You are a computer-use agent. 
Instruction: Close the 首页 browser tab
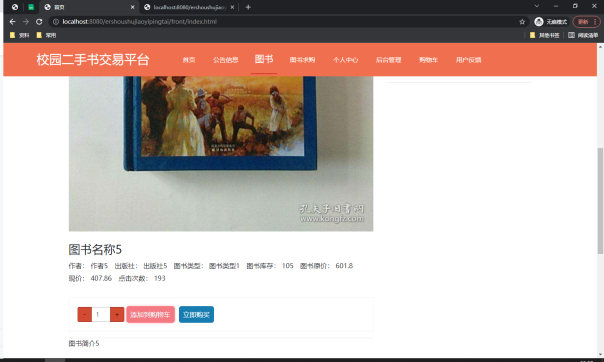[133, 7]
